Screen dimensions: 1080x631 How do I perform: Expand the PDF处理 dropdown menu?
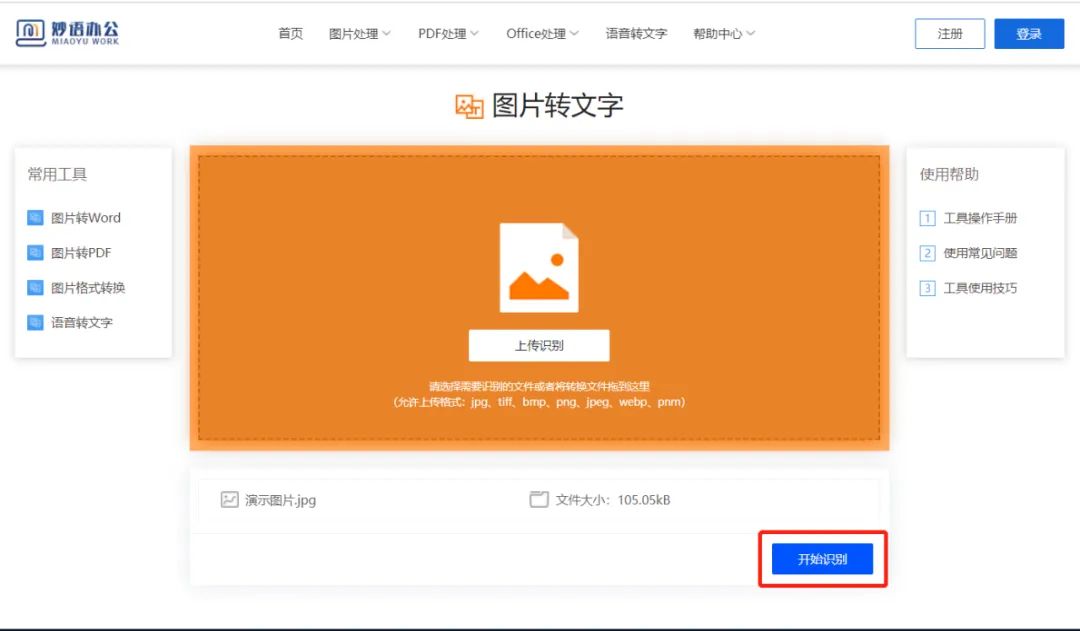(x=442, y=32)
